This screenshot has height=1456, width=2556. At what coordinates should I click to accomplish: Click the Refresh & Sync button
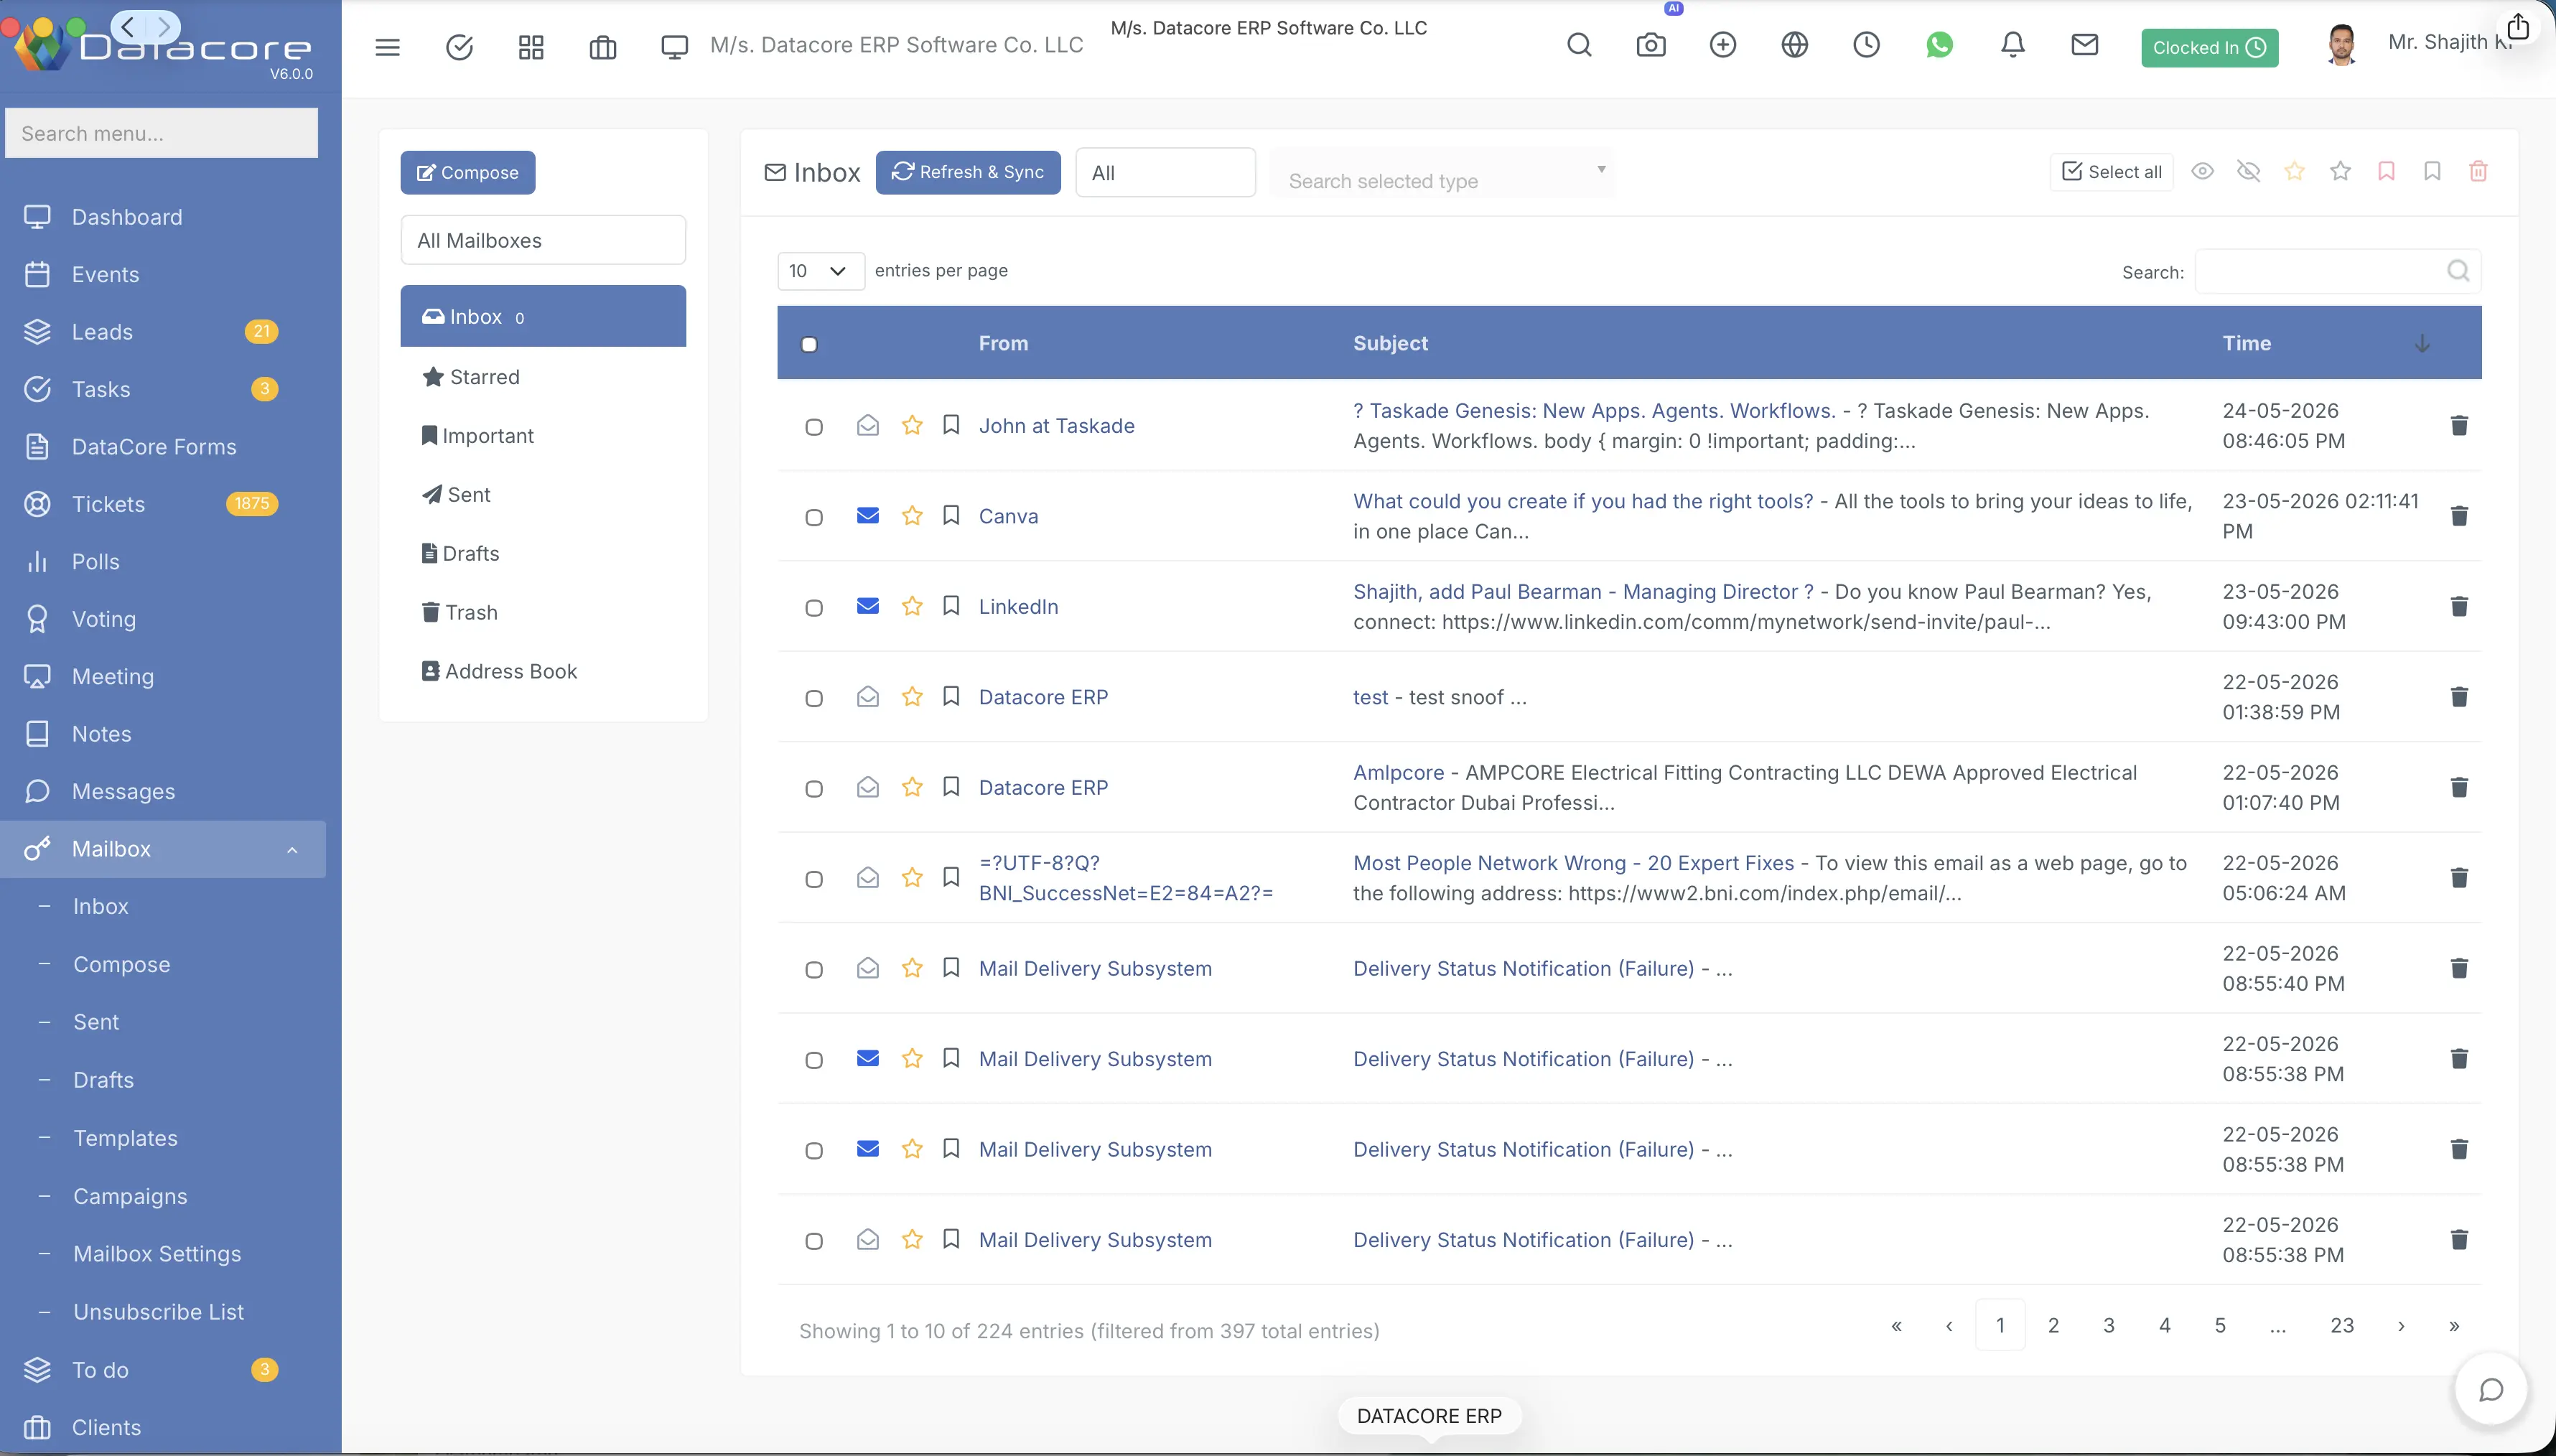(x=968, y=172)
